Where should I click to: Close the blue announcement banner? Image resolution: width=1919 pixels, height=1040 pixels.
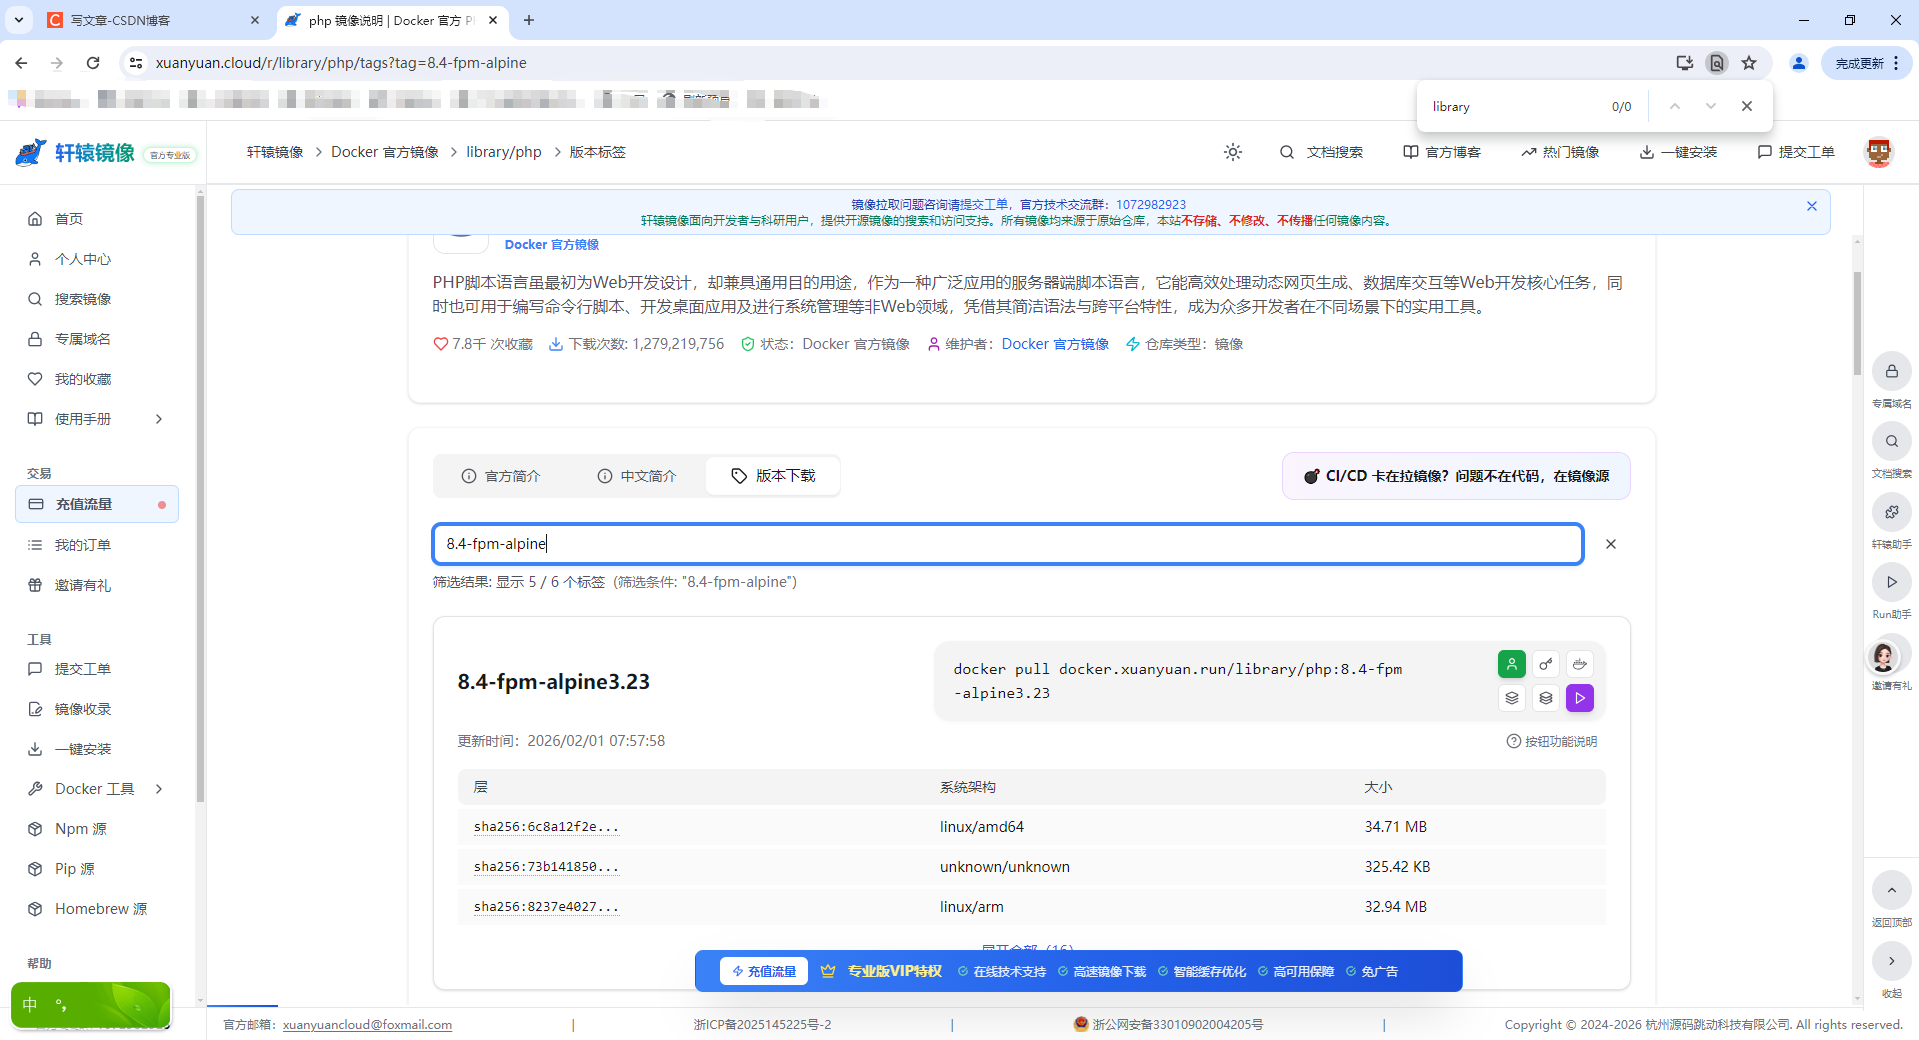click(x=1812, y=206)
